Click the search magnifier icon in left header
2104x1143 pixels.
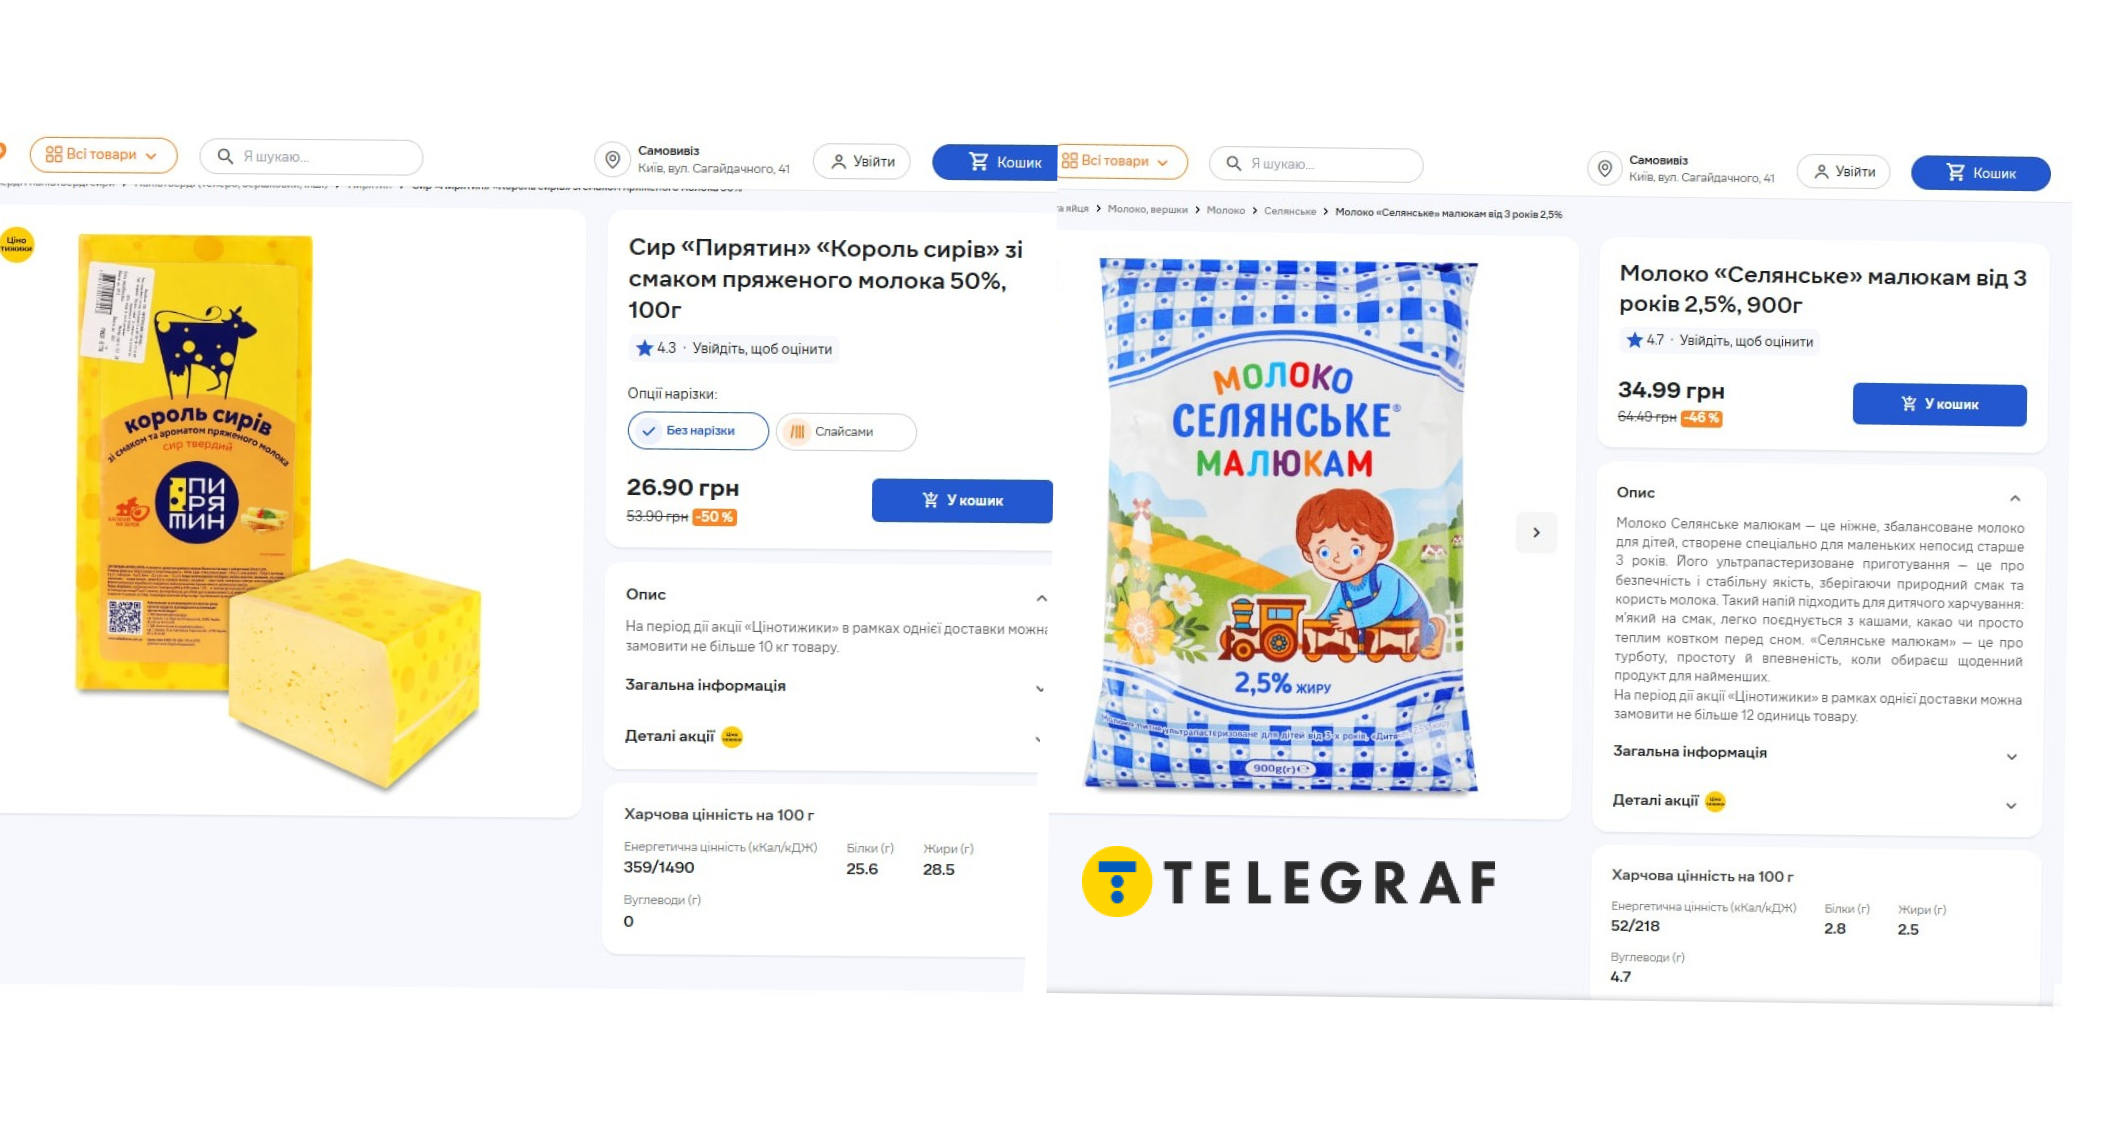click(225, 156)
